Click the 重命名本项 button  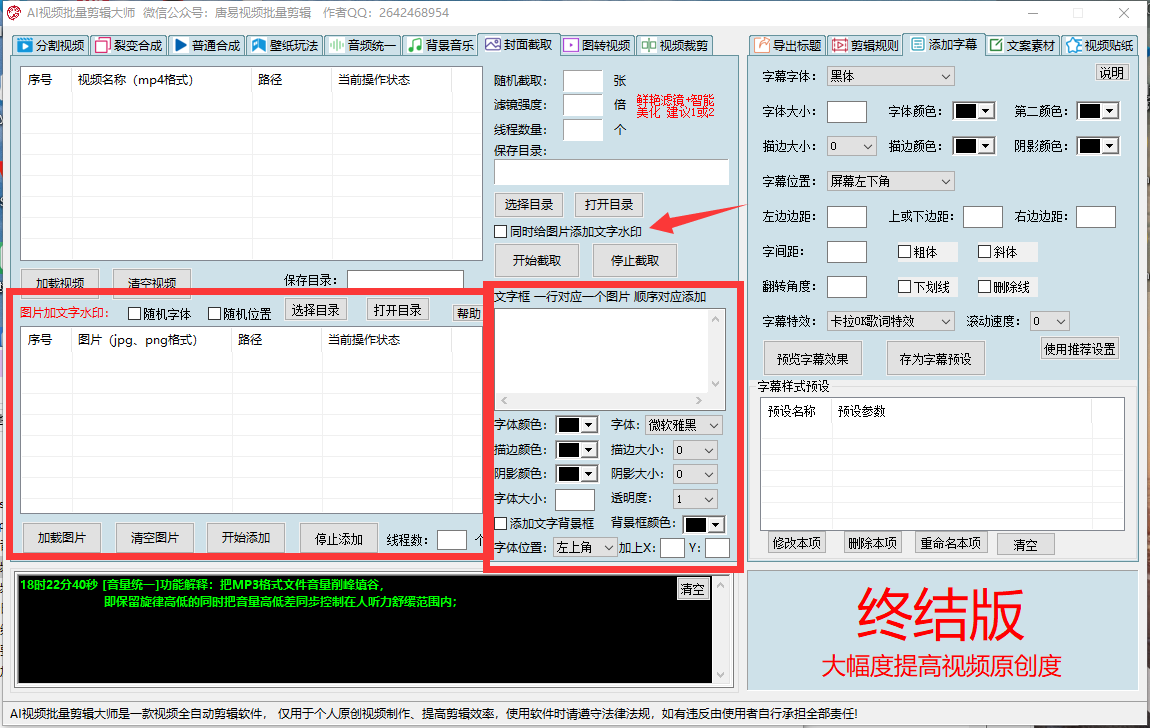[951, 543]
